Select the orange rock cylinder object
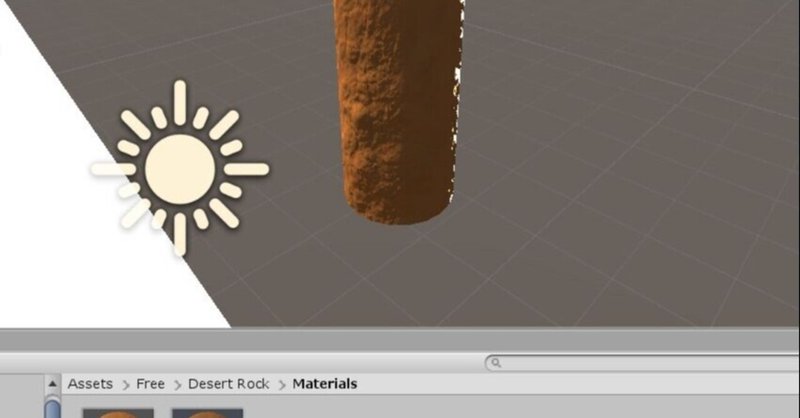The height and width of the screenshot is (418, 800). click(x=398, y=111)
